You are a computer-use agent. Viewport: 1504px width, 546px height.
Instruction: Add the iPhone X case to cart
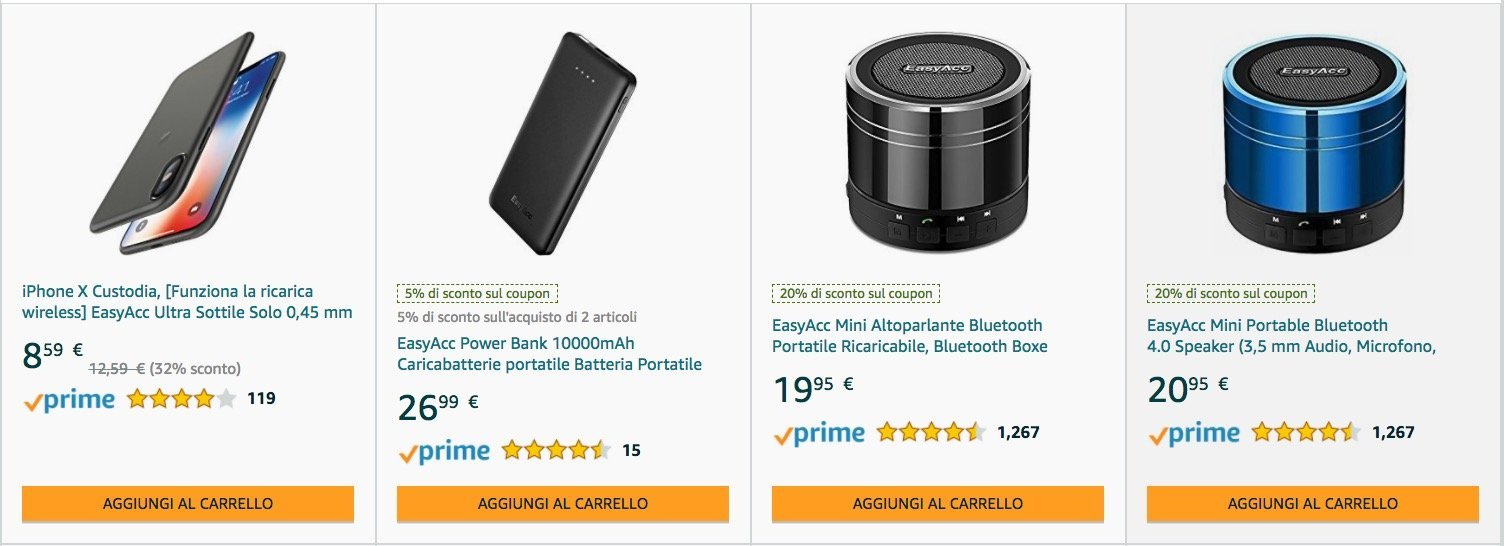(188, 503)
